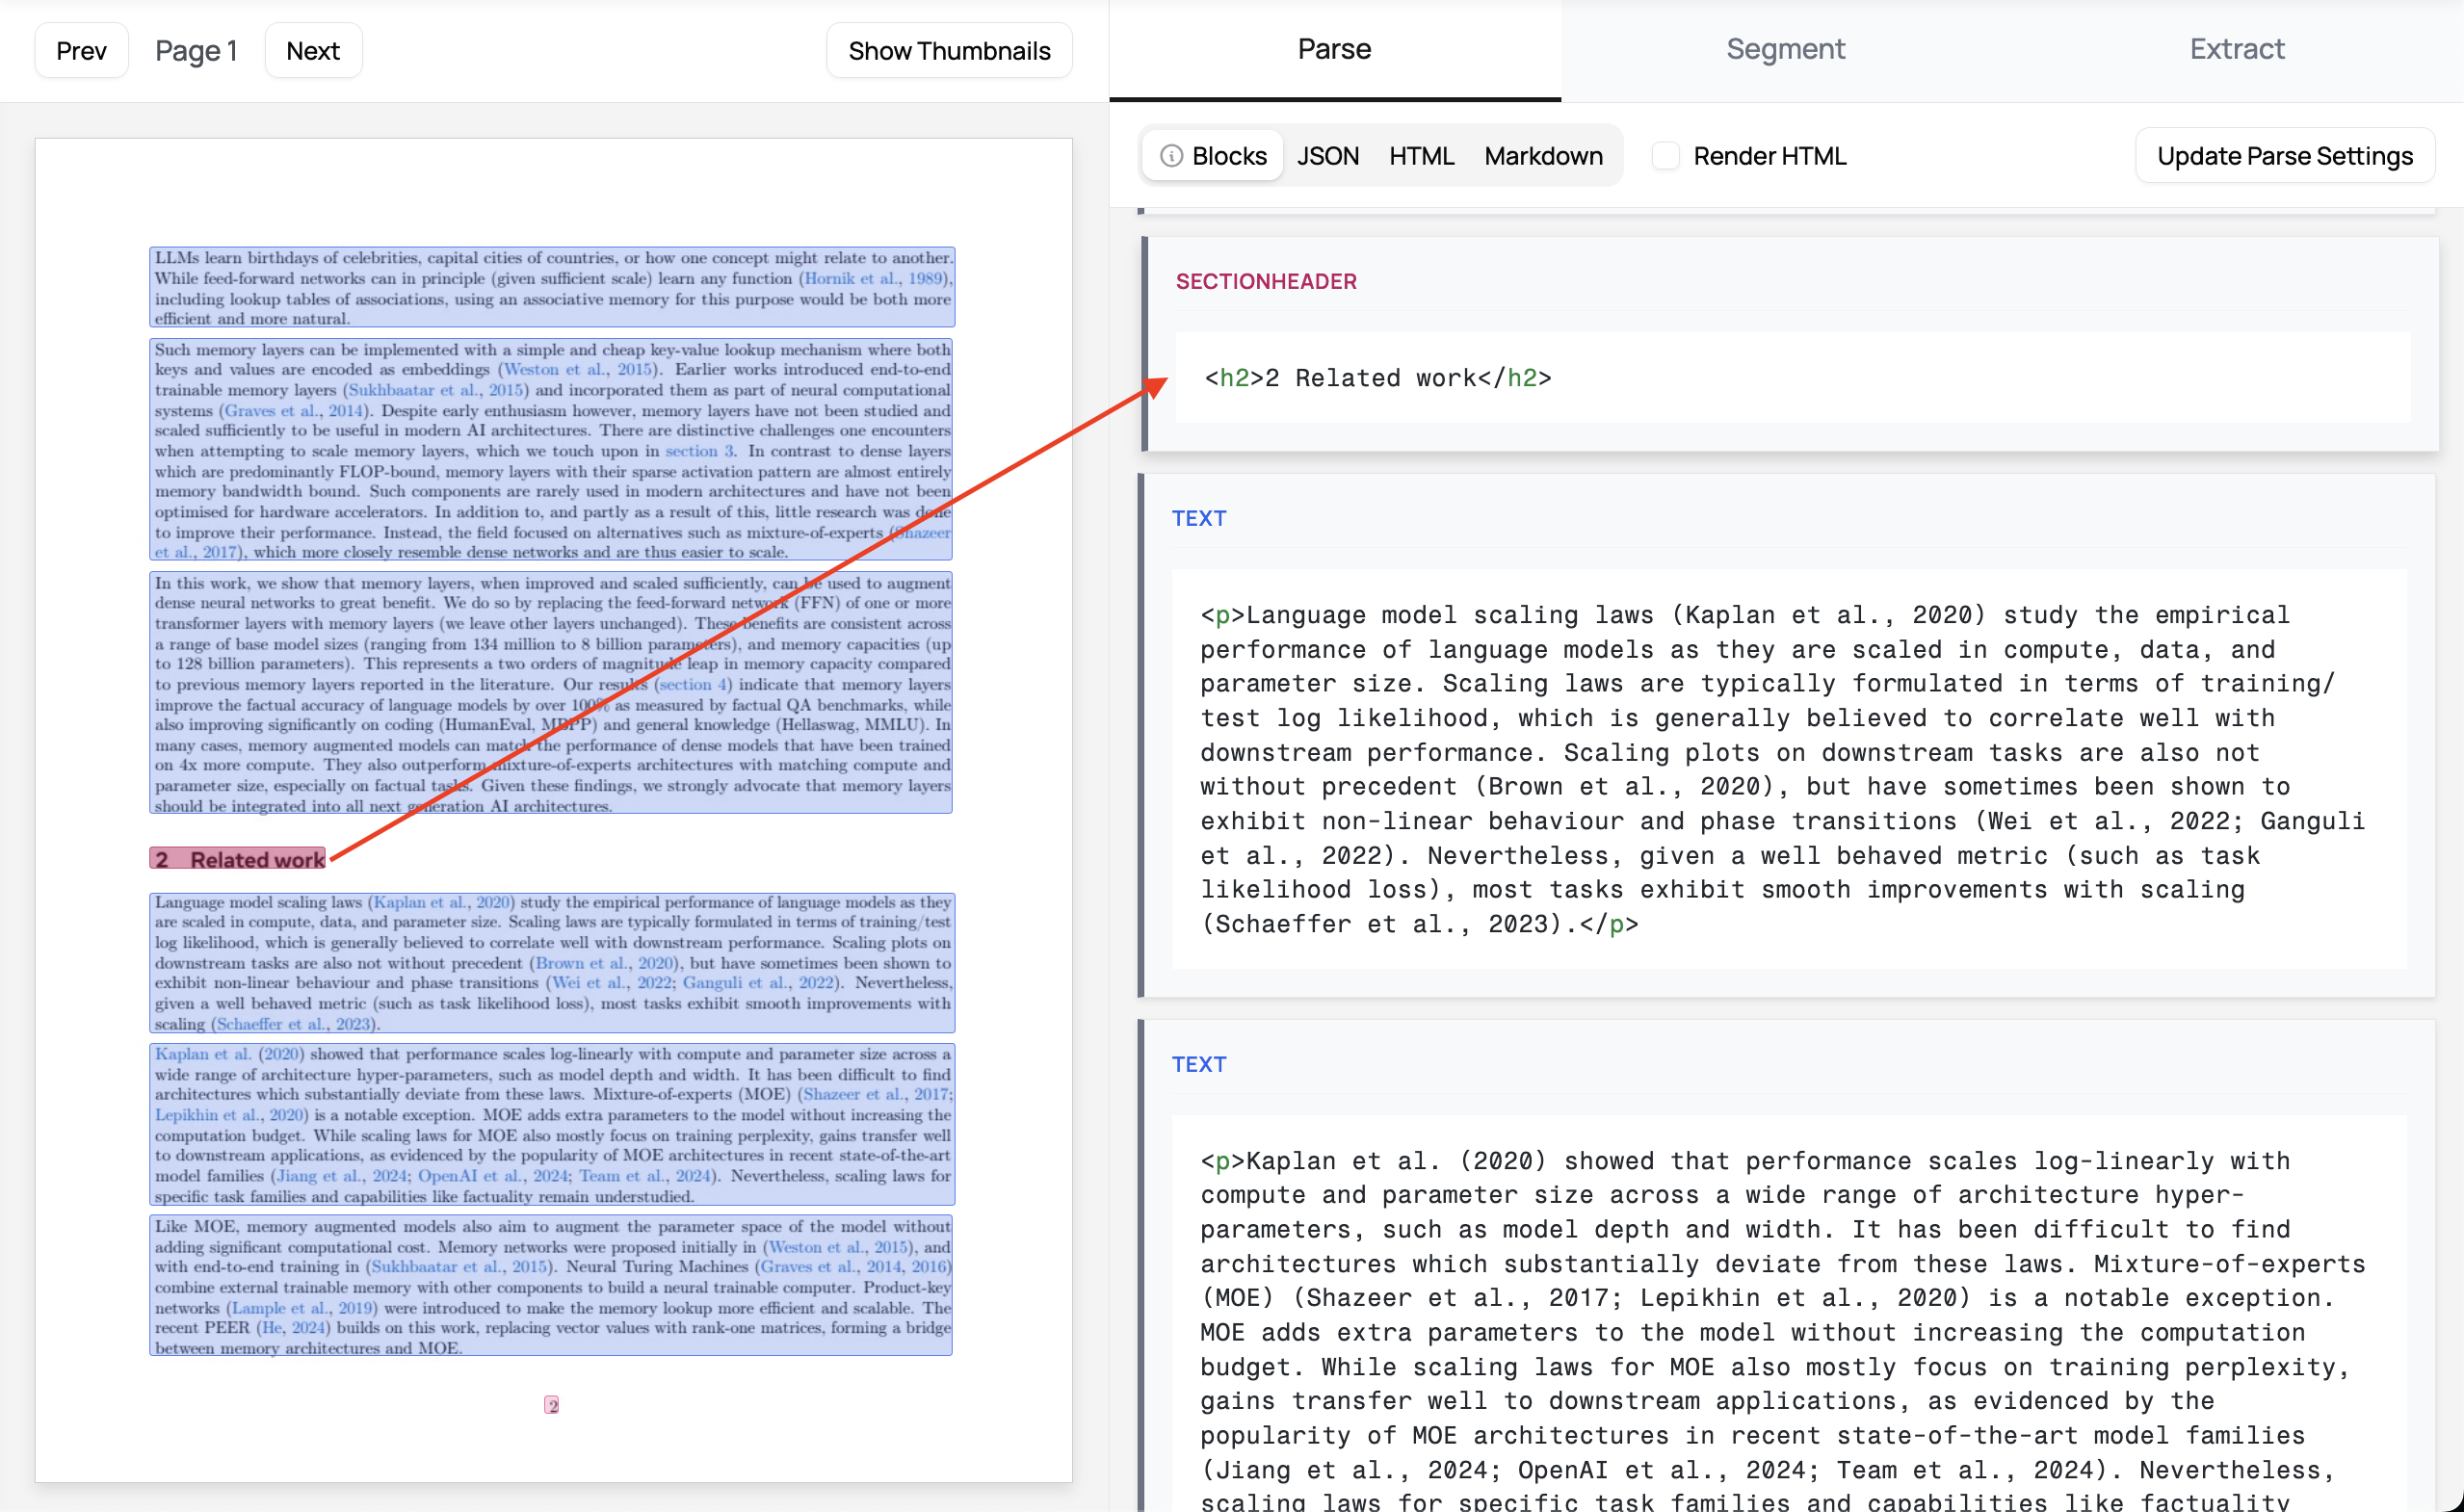Select the first highlighted paragraph about LLMs birthdays
This screenshot has width=2464, height=1512.
(x=552, y=288)
